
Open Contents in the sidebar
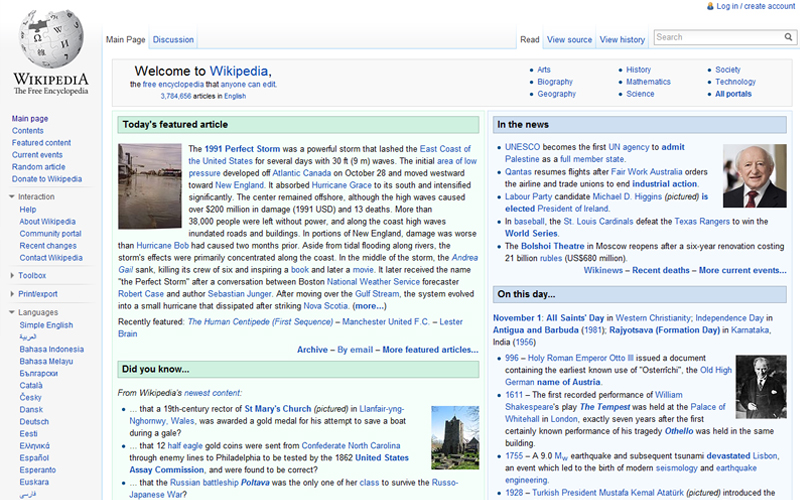point(28,131)
